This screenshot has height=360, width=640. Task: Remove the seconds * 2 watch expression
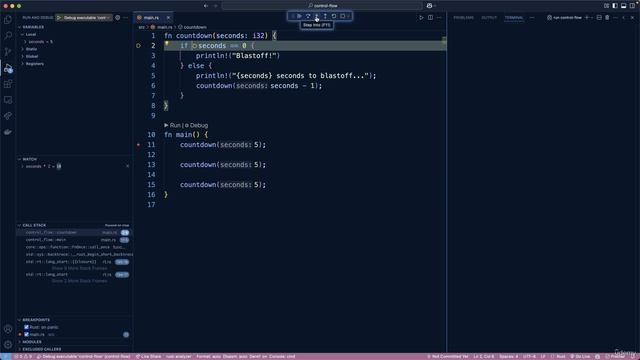(x=127, y=166)
